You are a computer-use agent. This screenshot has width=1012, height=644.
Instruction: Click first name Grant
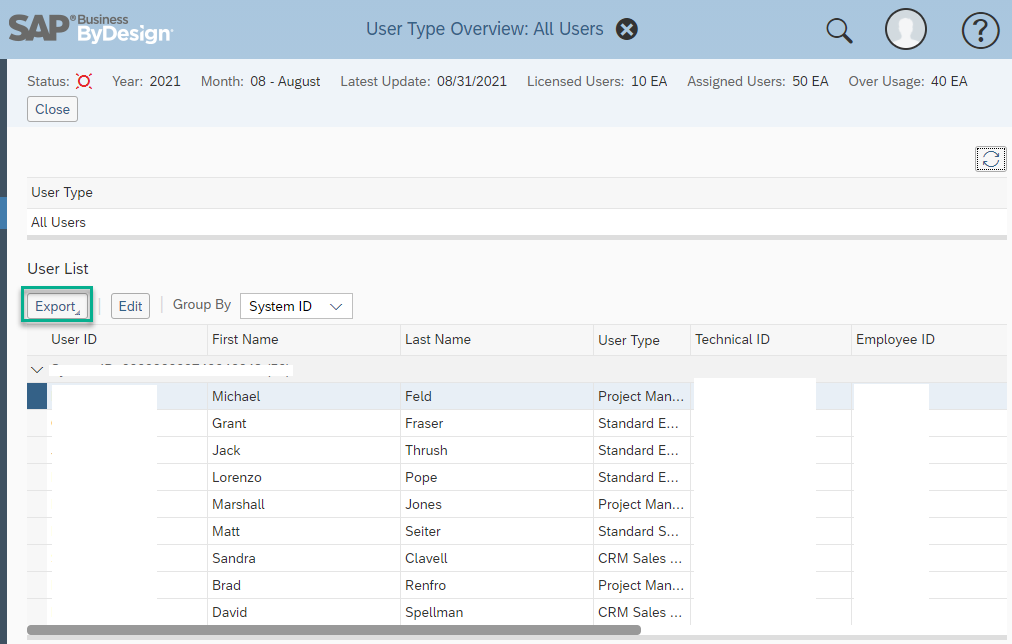coord(229,423)
